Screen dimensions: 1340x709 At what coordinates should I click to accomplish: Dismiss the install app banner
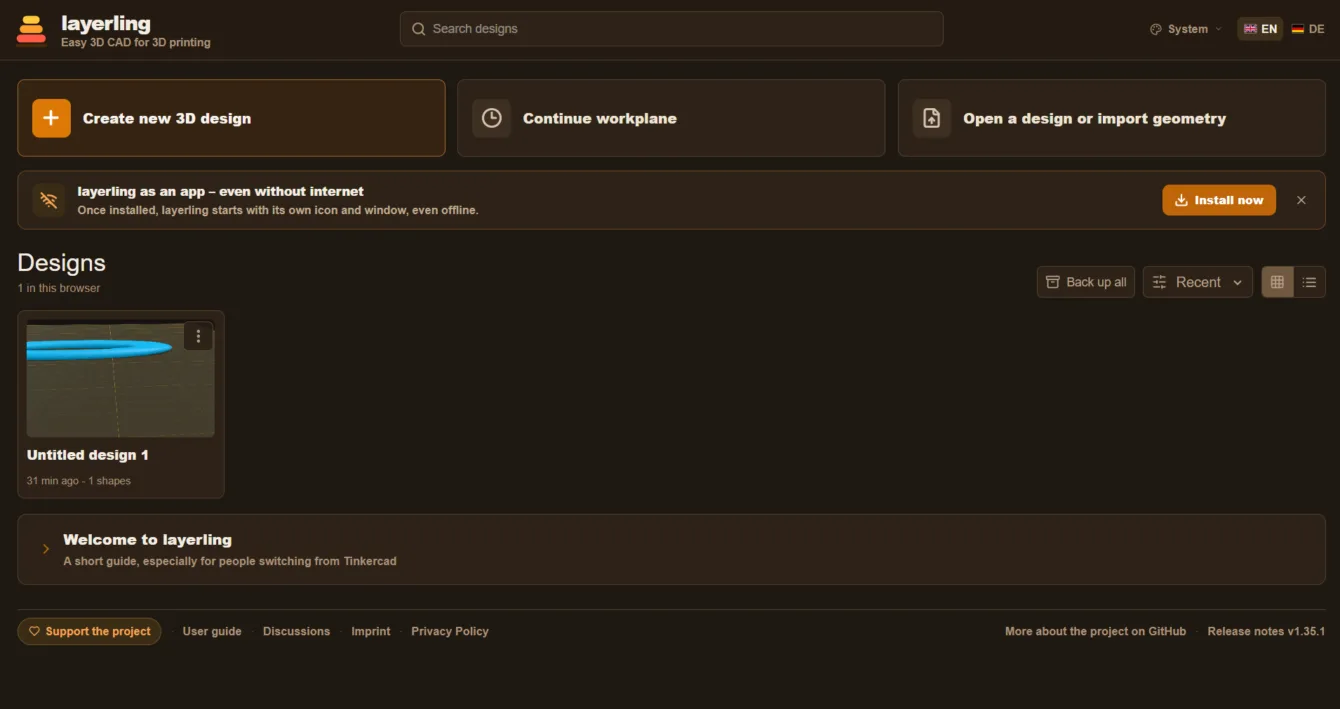[x=1301, y=200]
